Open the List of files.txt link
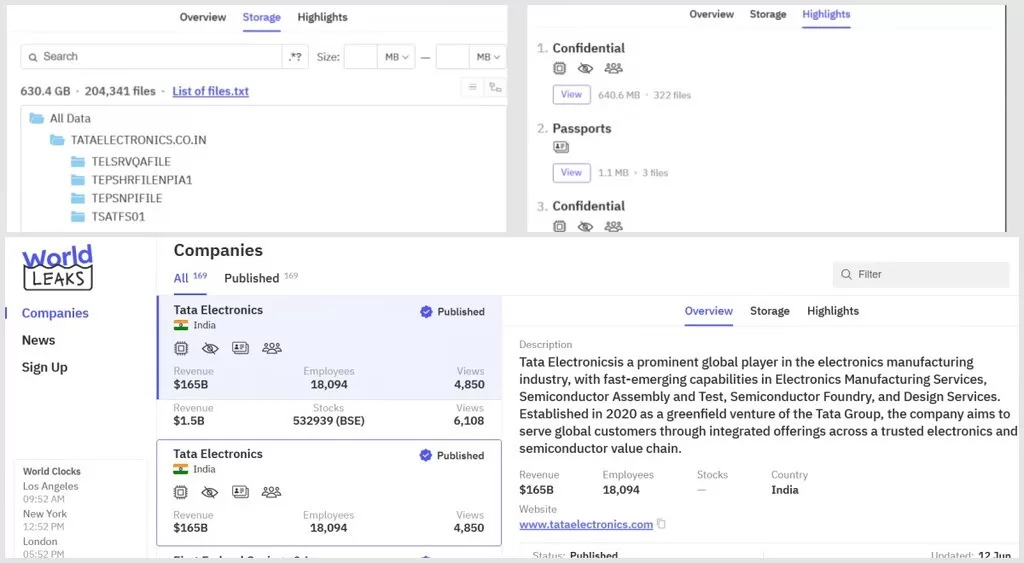Screen dimensions: 1024x563 click(x=210, y=91)
